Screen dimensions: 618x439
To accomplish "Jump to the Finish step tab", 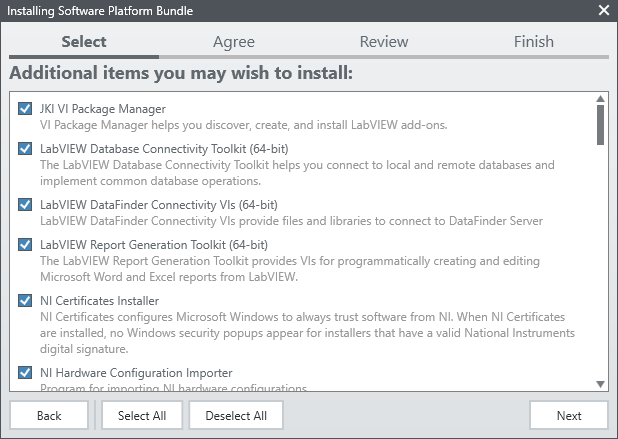I will click(534, 42).
